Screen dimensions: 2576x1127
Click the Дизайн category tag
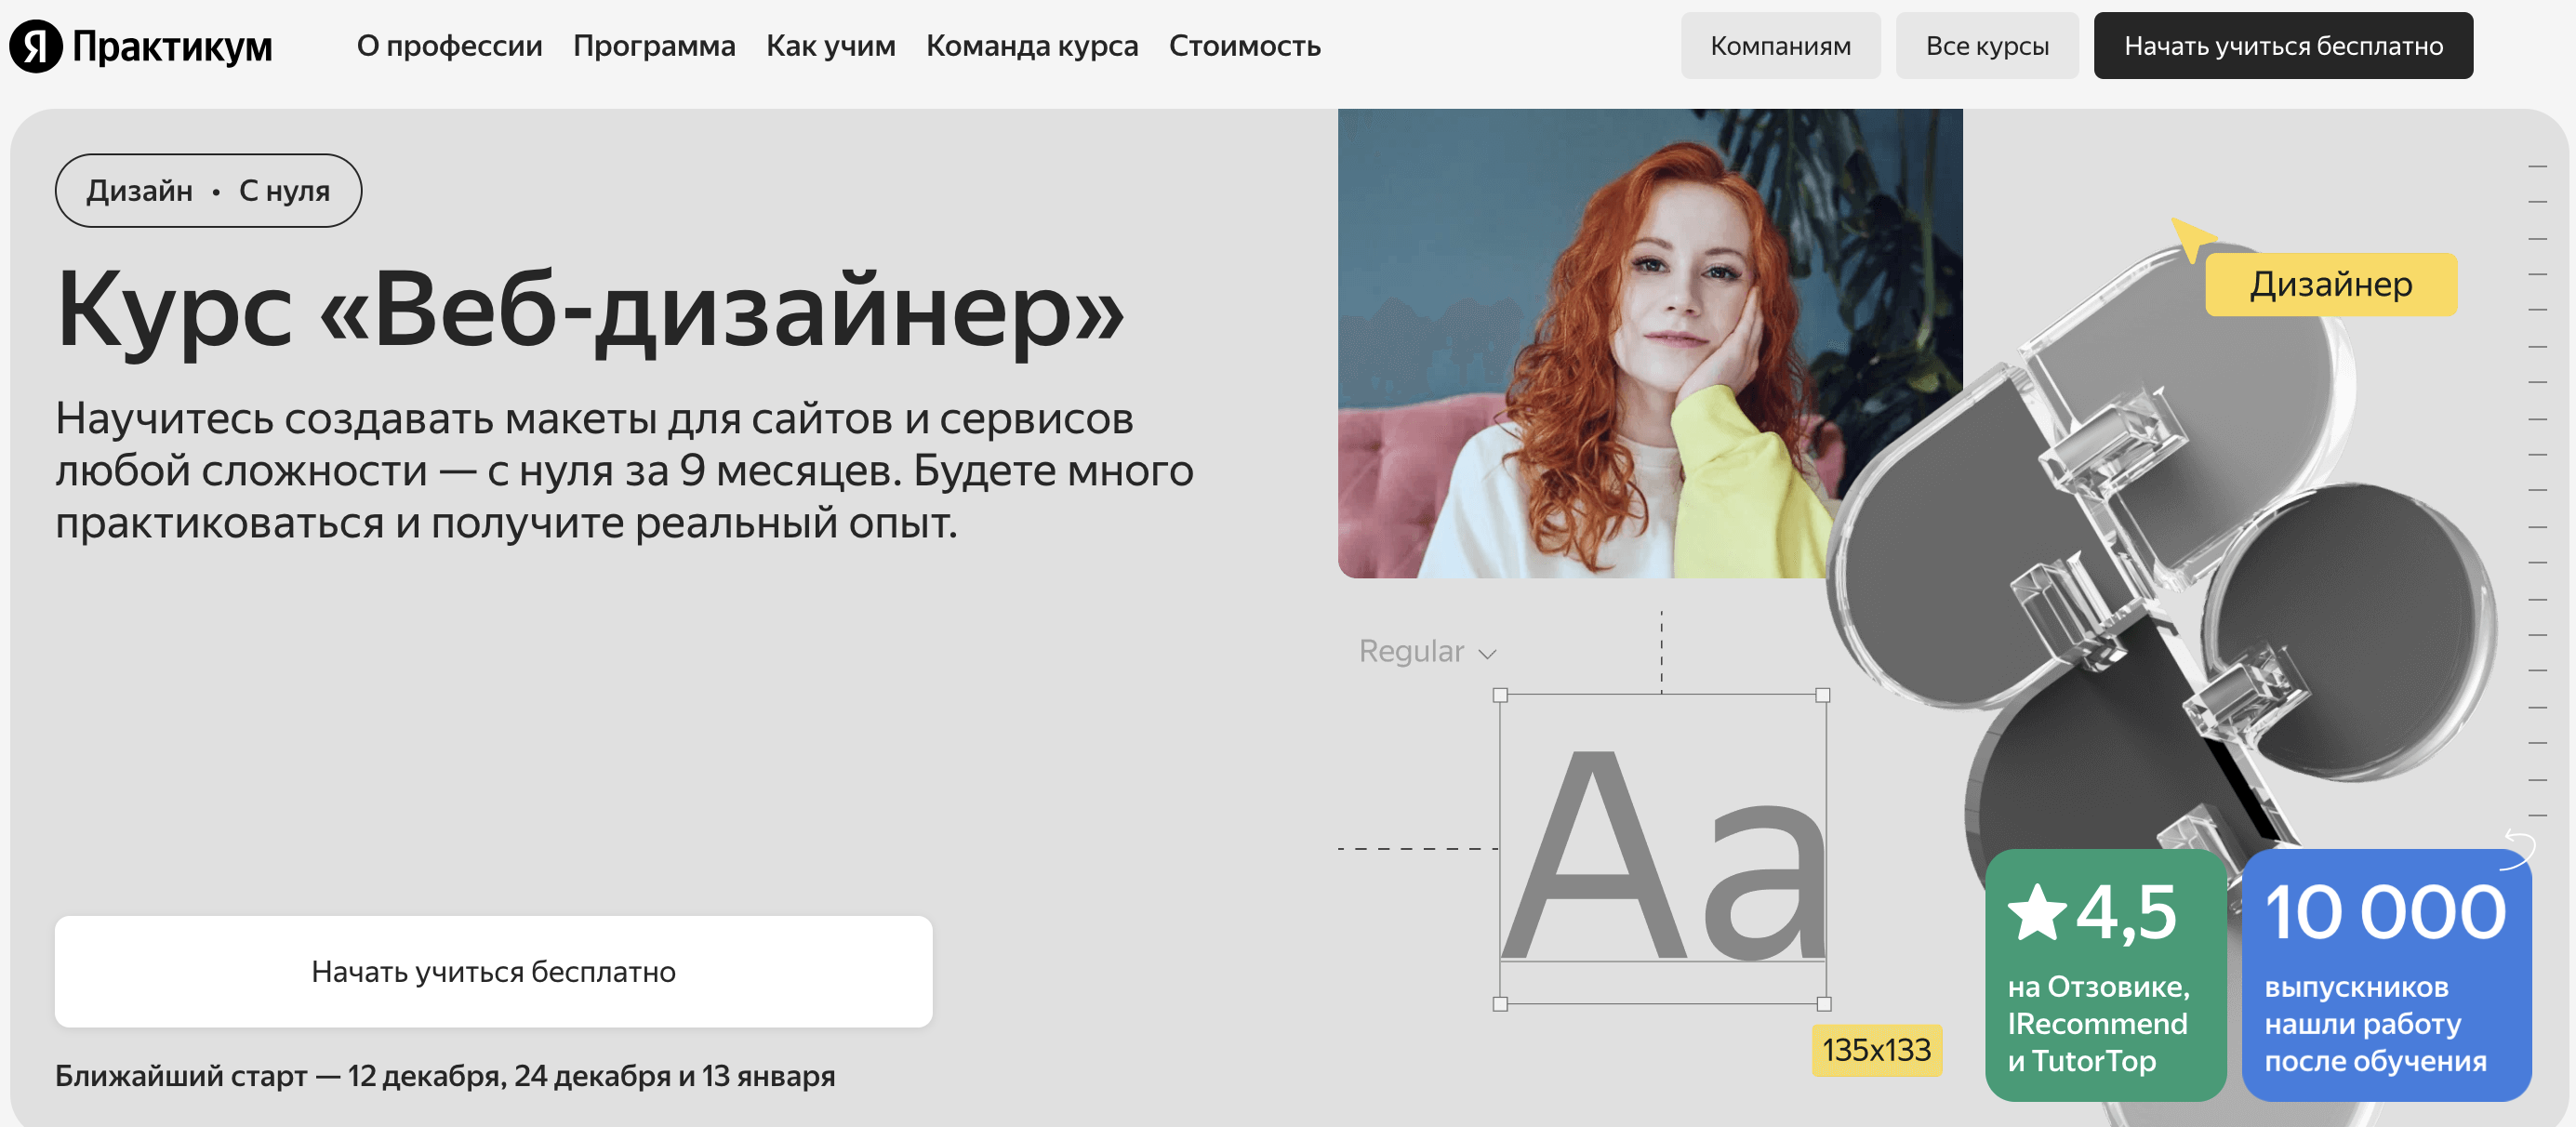pyautogui.click(x=139, y=190)
